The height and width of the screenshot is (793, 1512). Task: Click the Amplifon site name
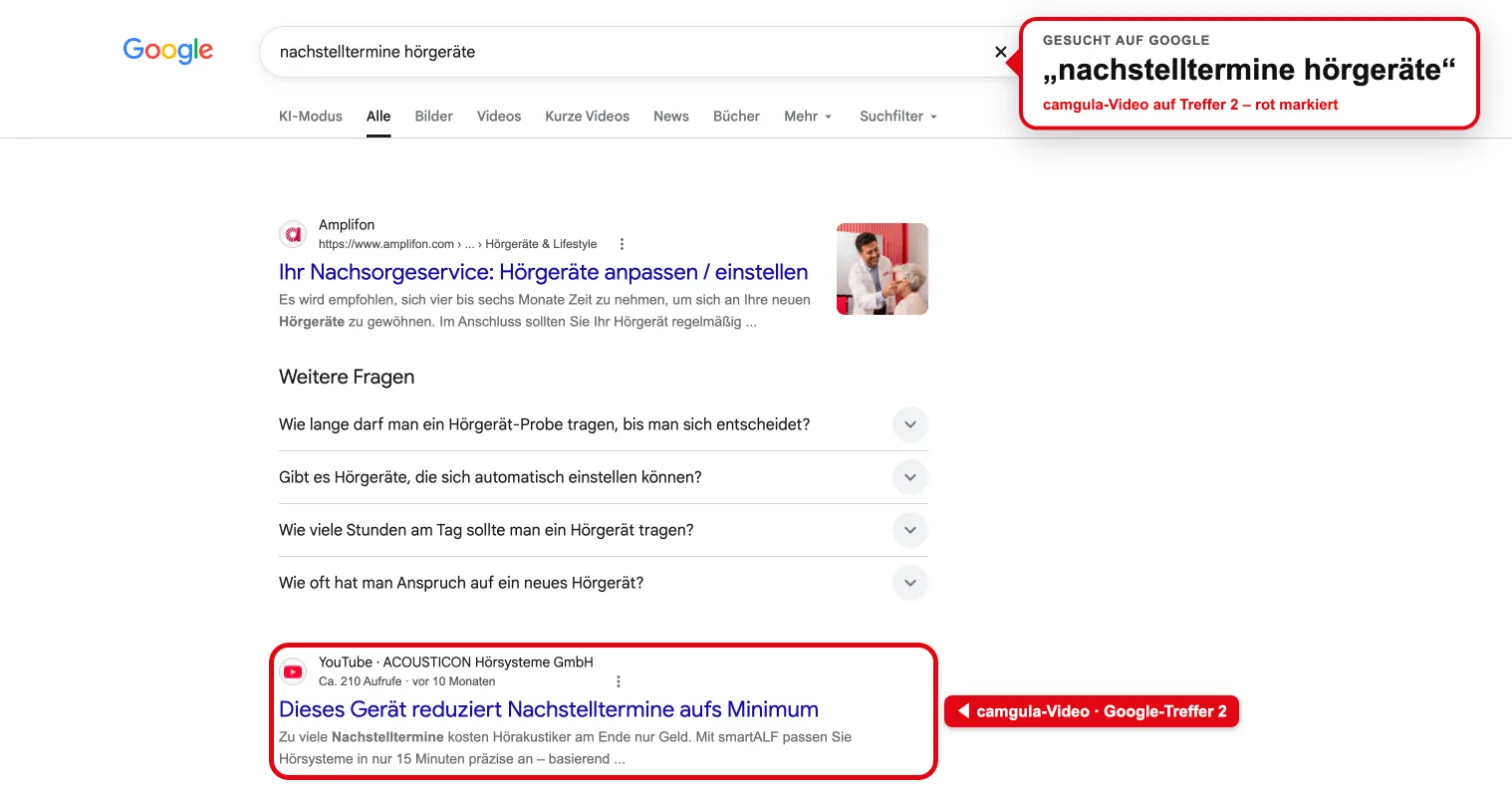pos(347,225)
